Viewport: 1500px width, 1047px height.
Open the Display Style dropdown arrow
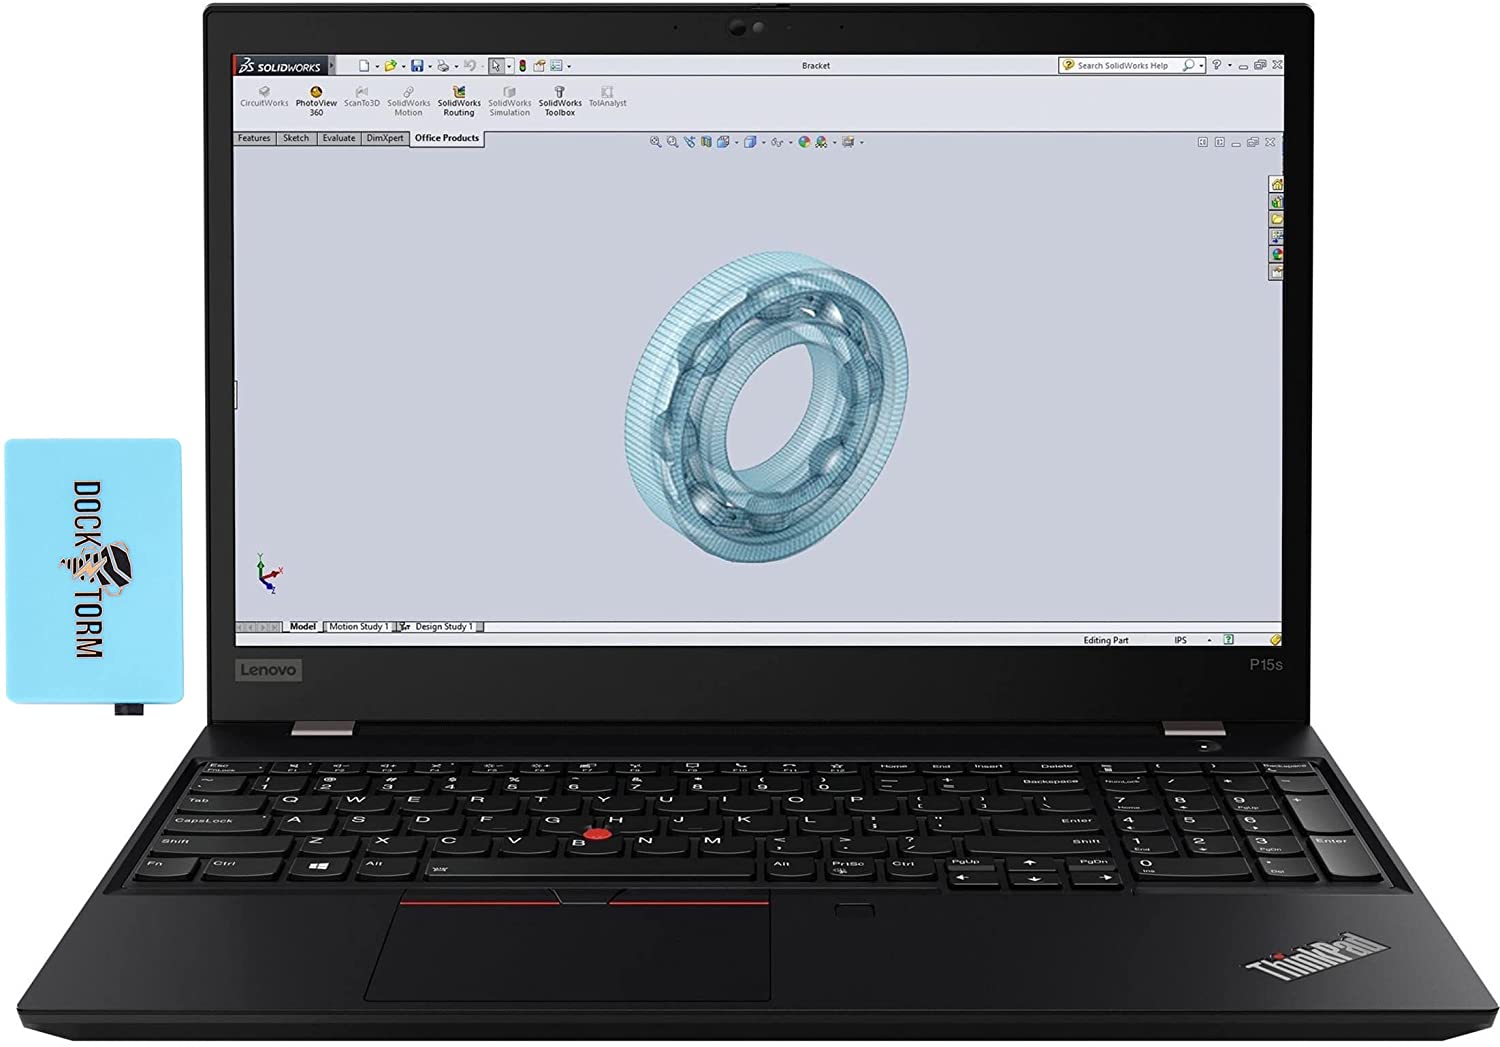763,143
